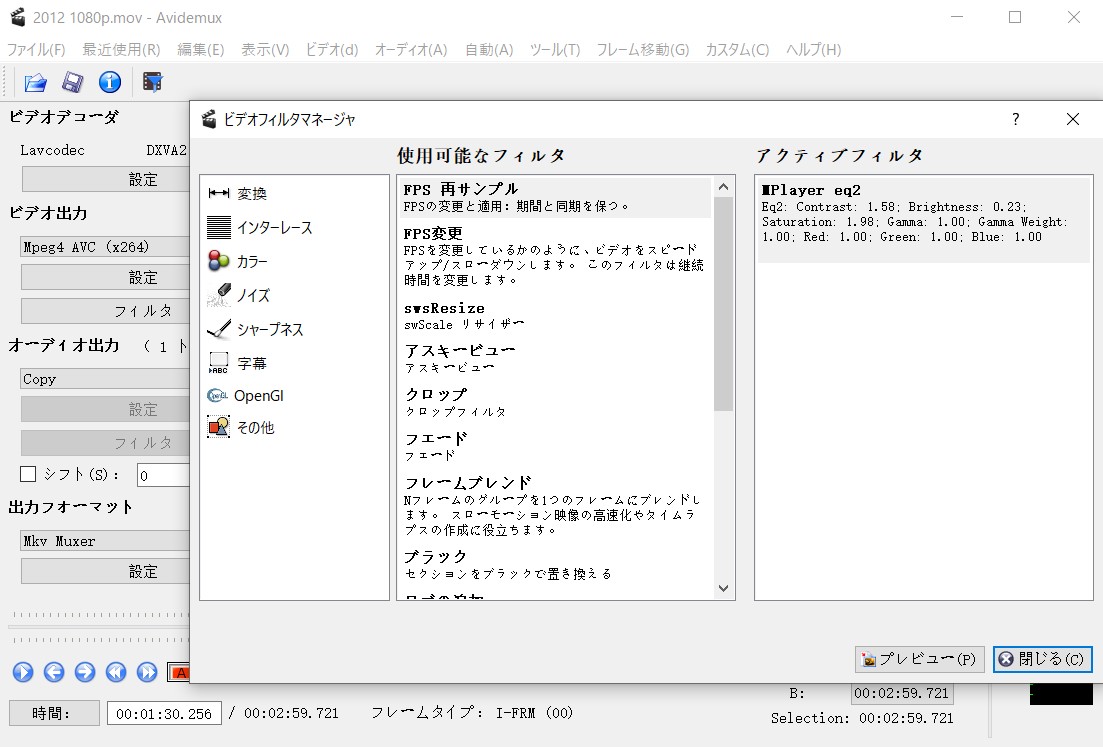The width and height of the screenshot is (1103, 747).
Task: Select the シャープネス filter category
Action: click(x=269, y=329)
